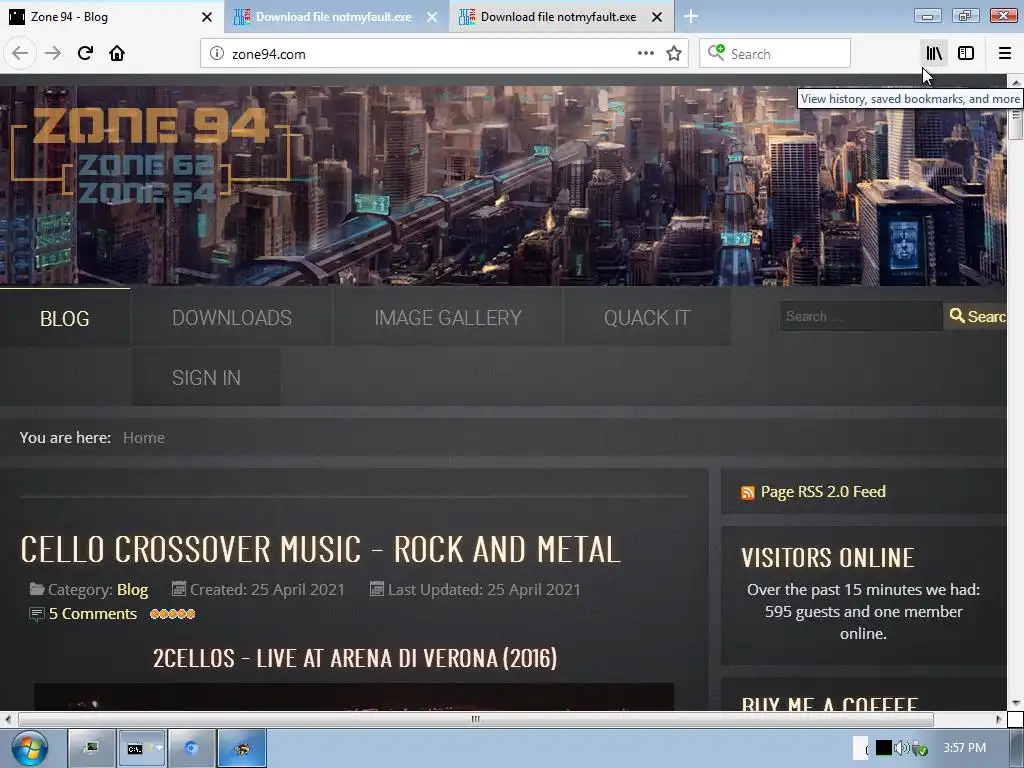Follow the Home breadcrumb link
Image resolution: width=1024 pixels, height=768 pixels.
[x=144, y=438]
